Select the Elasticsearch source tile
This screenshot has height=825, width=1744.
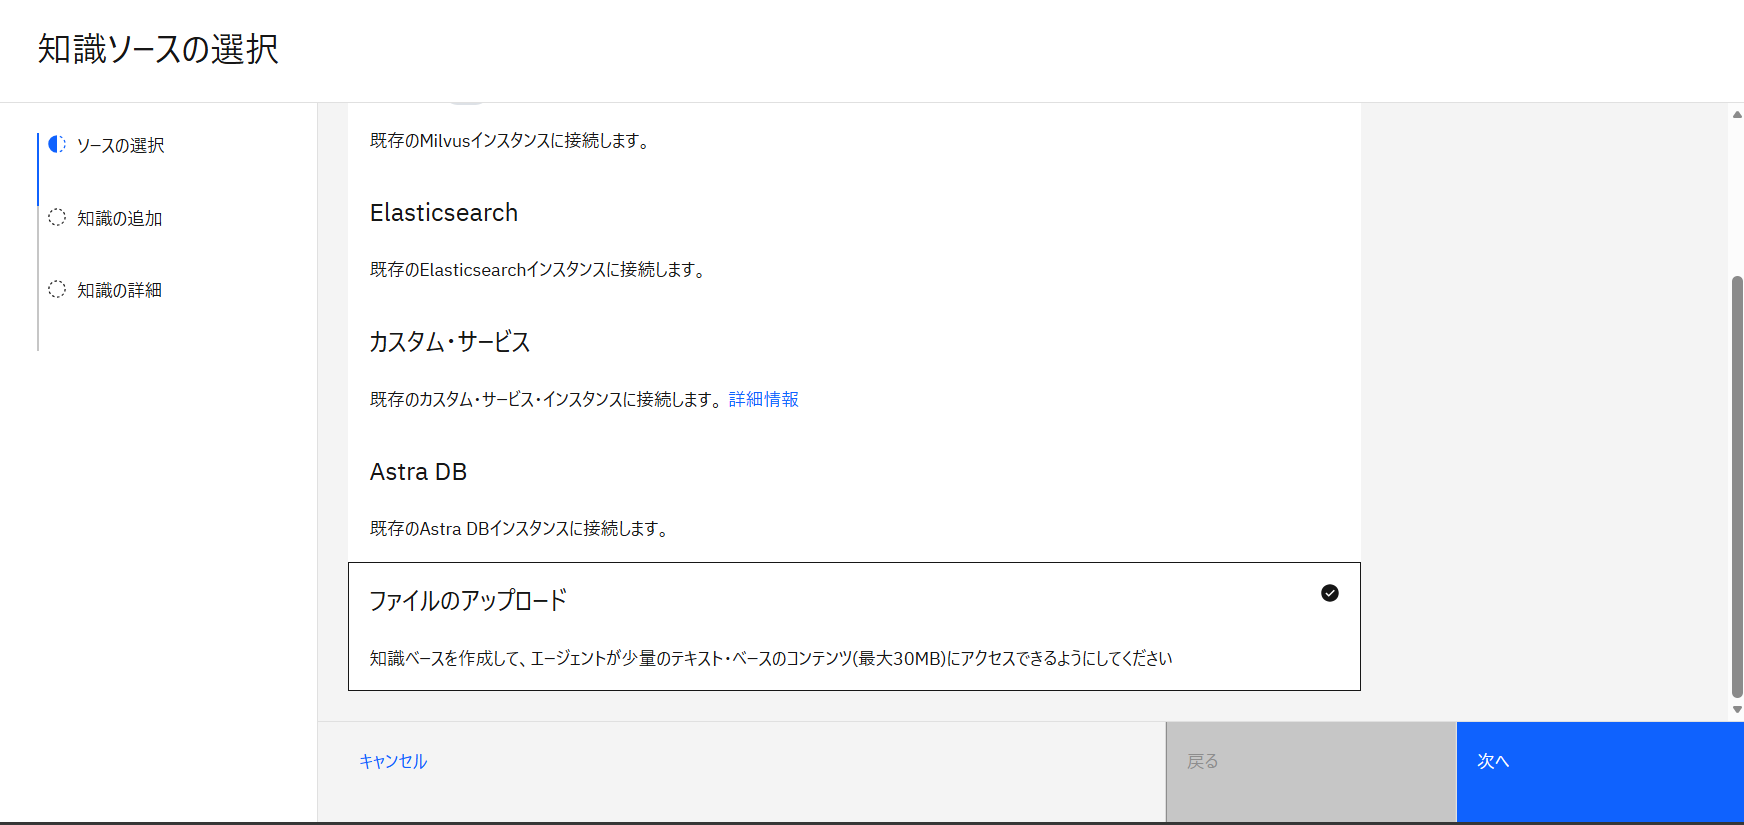(x=853, y=240)
